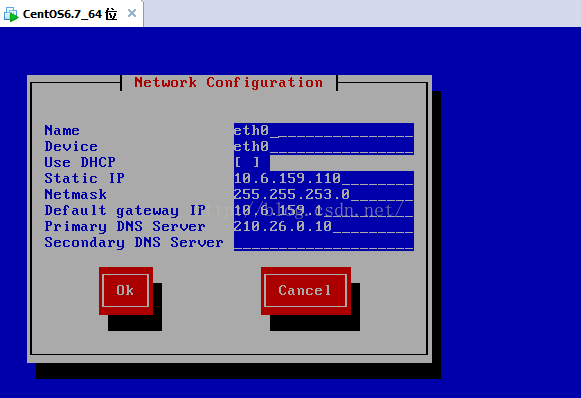Confirm with the Ok button
The height and width of the screenshot is (398, 581).
point(126,291)
